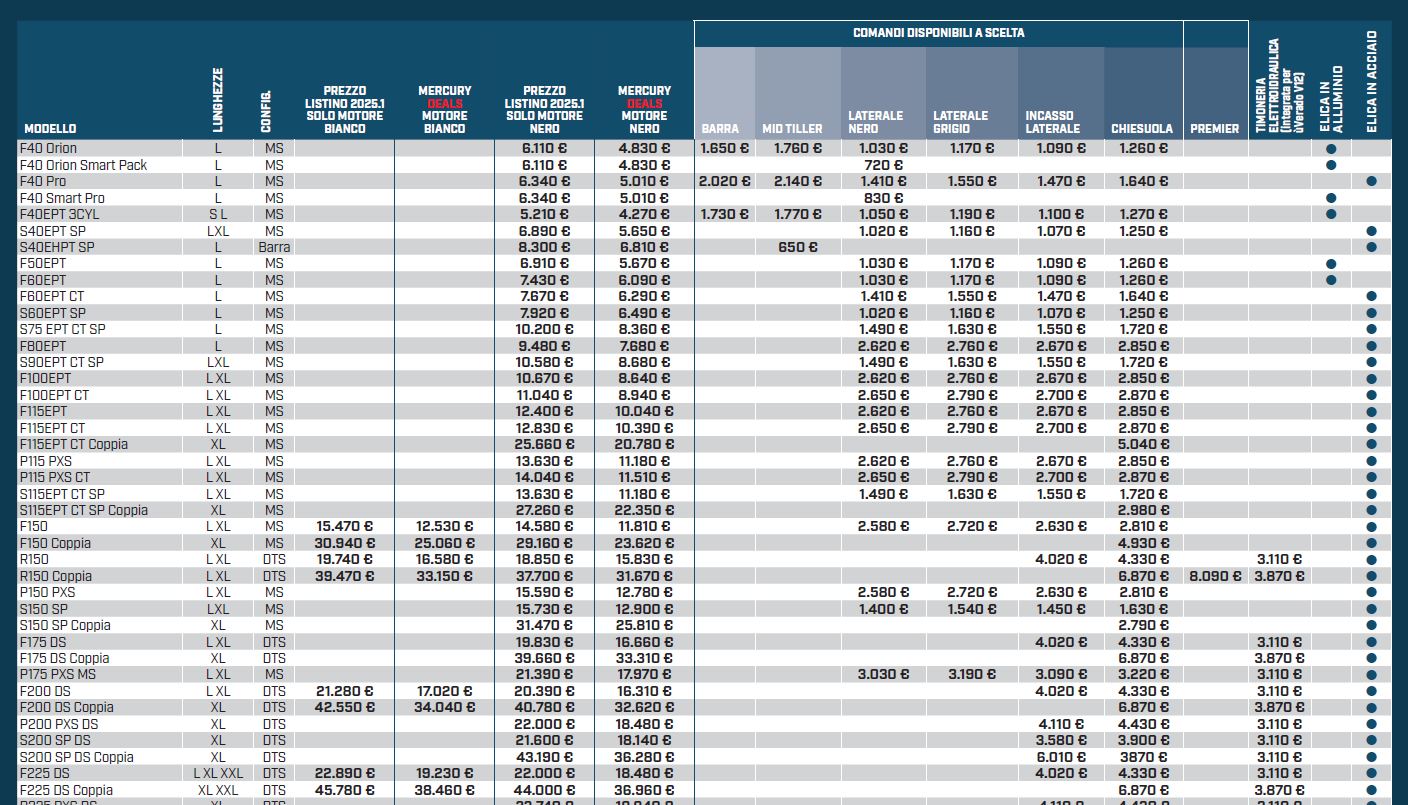This screenshot has height=805, width=1408.
Task: Click the steel propeller dot for S40EHPT SP
Action: (1371, 247)
